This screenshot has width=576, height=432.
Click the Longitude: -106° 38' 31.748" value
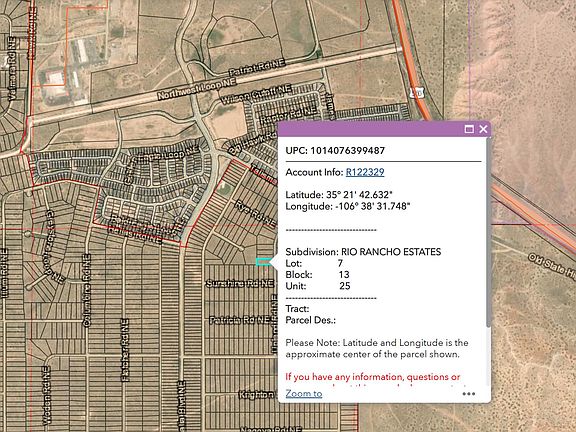tap(348, 206)
